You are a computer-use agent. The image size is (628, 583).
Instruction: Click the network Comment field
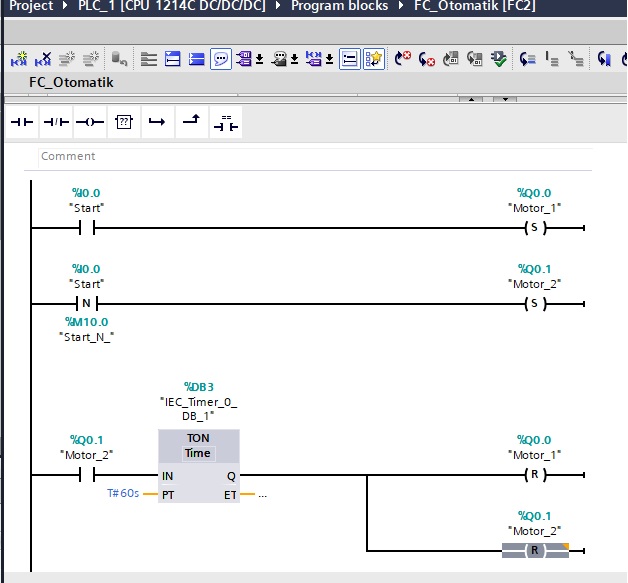tap(315, 156)
